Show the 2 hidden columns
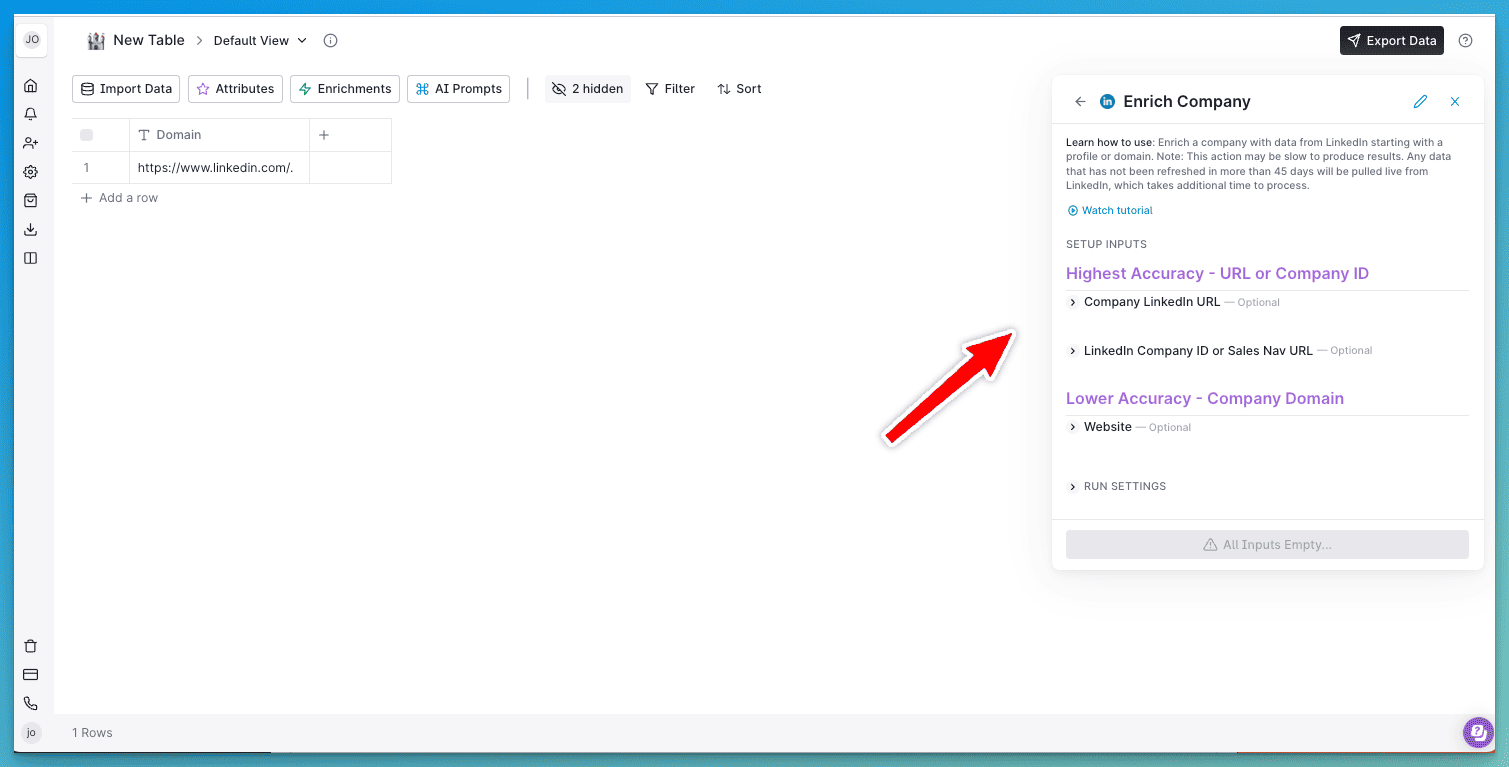This screenshot has width=1509, height=767. coord(588,89)
